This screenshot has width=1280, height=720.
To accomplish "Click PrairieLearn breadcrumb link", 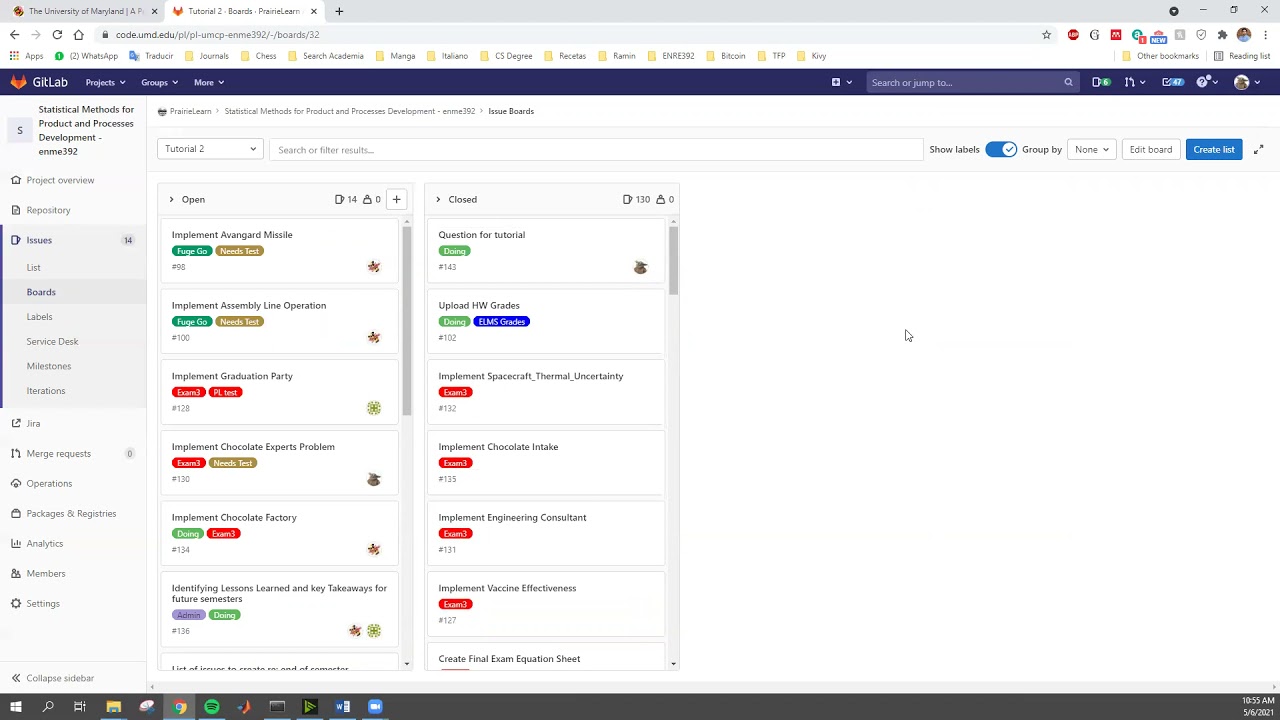I will (x=190, y=111).
